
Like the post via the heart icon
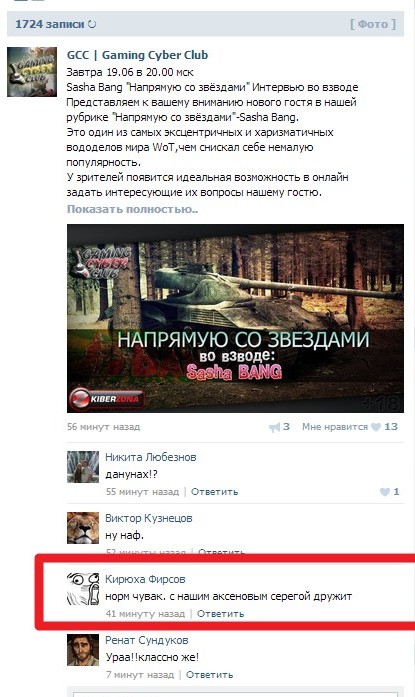coord(376,427)
